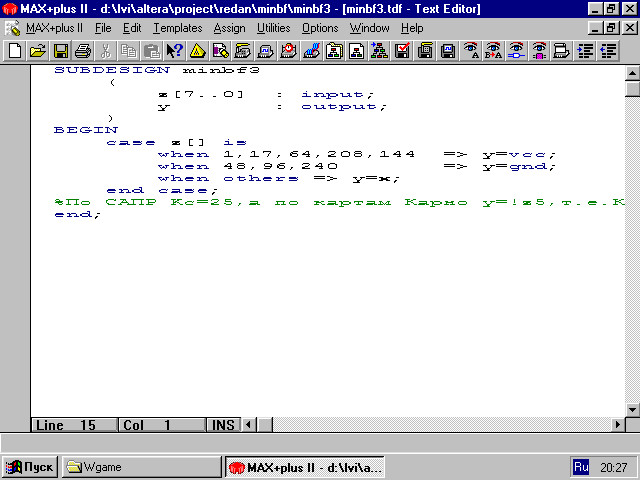Print the document using the printer icon
This screenshot has width=640, height=480.
tap(83, 51)
